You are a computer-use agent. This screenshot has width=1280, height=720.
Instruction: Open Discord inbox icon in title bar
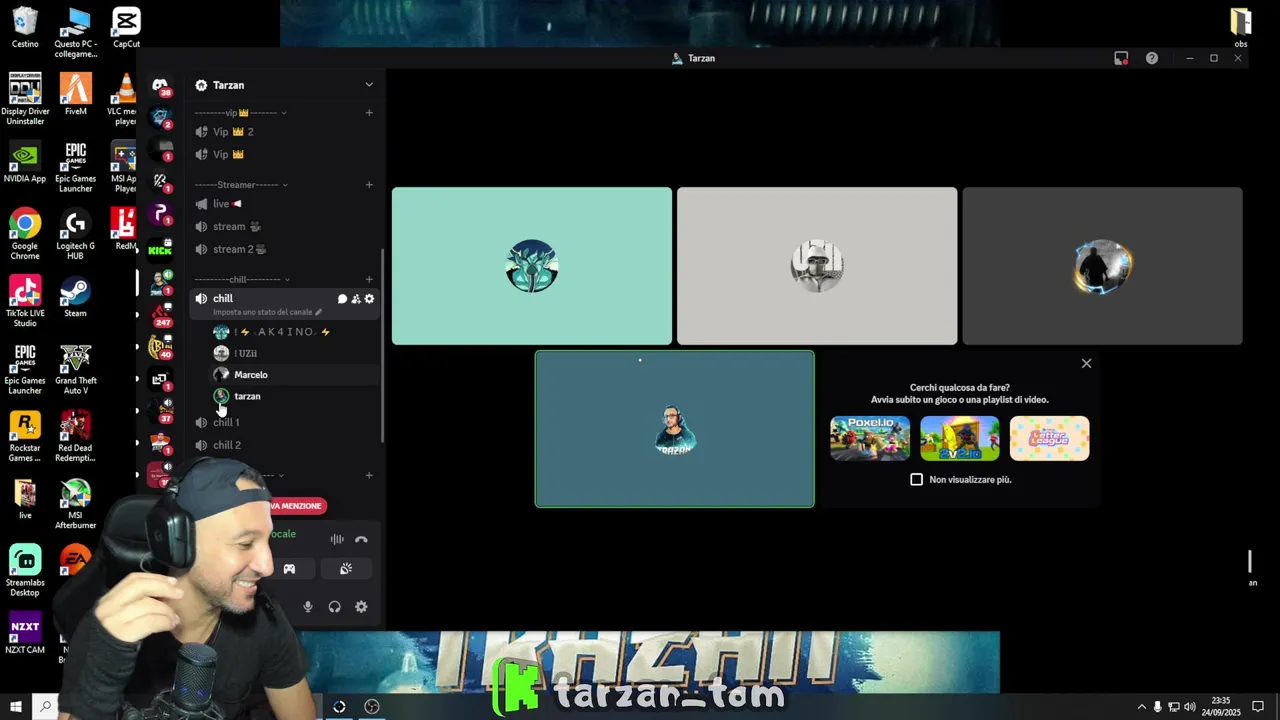click(x=1121, y=58)
